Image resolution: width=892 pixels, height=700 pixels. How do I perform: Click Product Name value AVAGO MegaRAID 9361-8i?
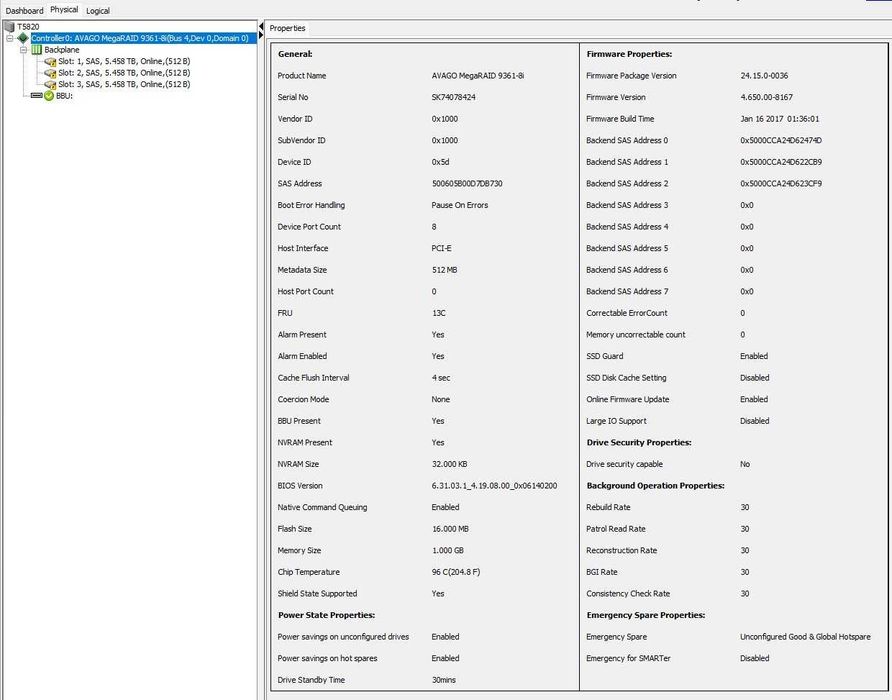[478, 76]
